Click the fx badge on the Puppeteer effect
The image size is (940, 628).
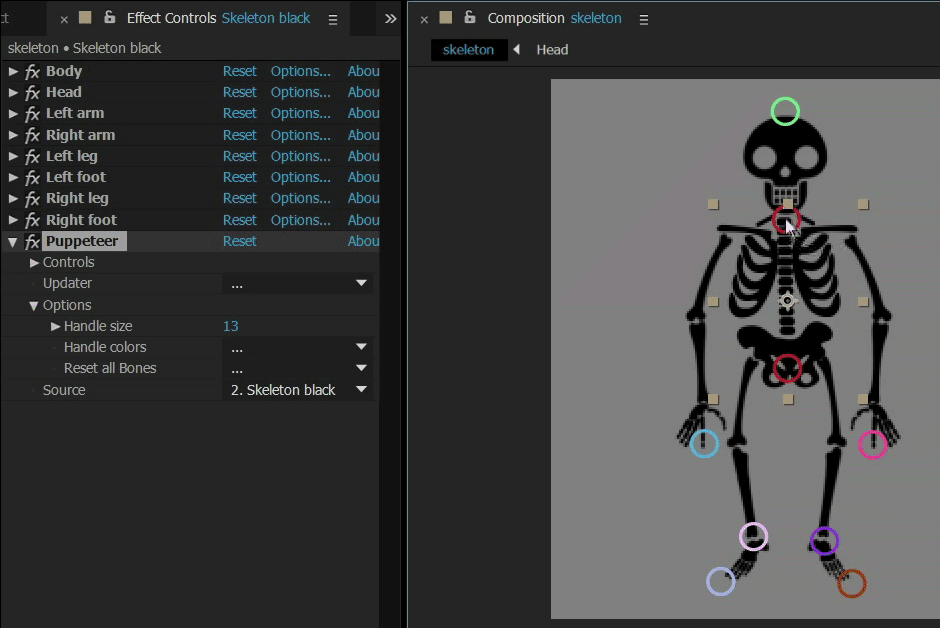click(31, 241)
